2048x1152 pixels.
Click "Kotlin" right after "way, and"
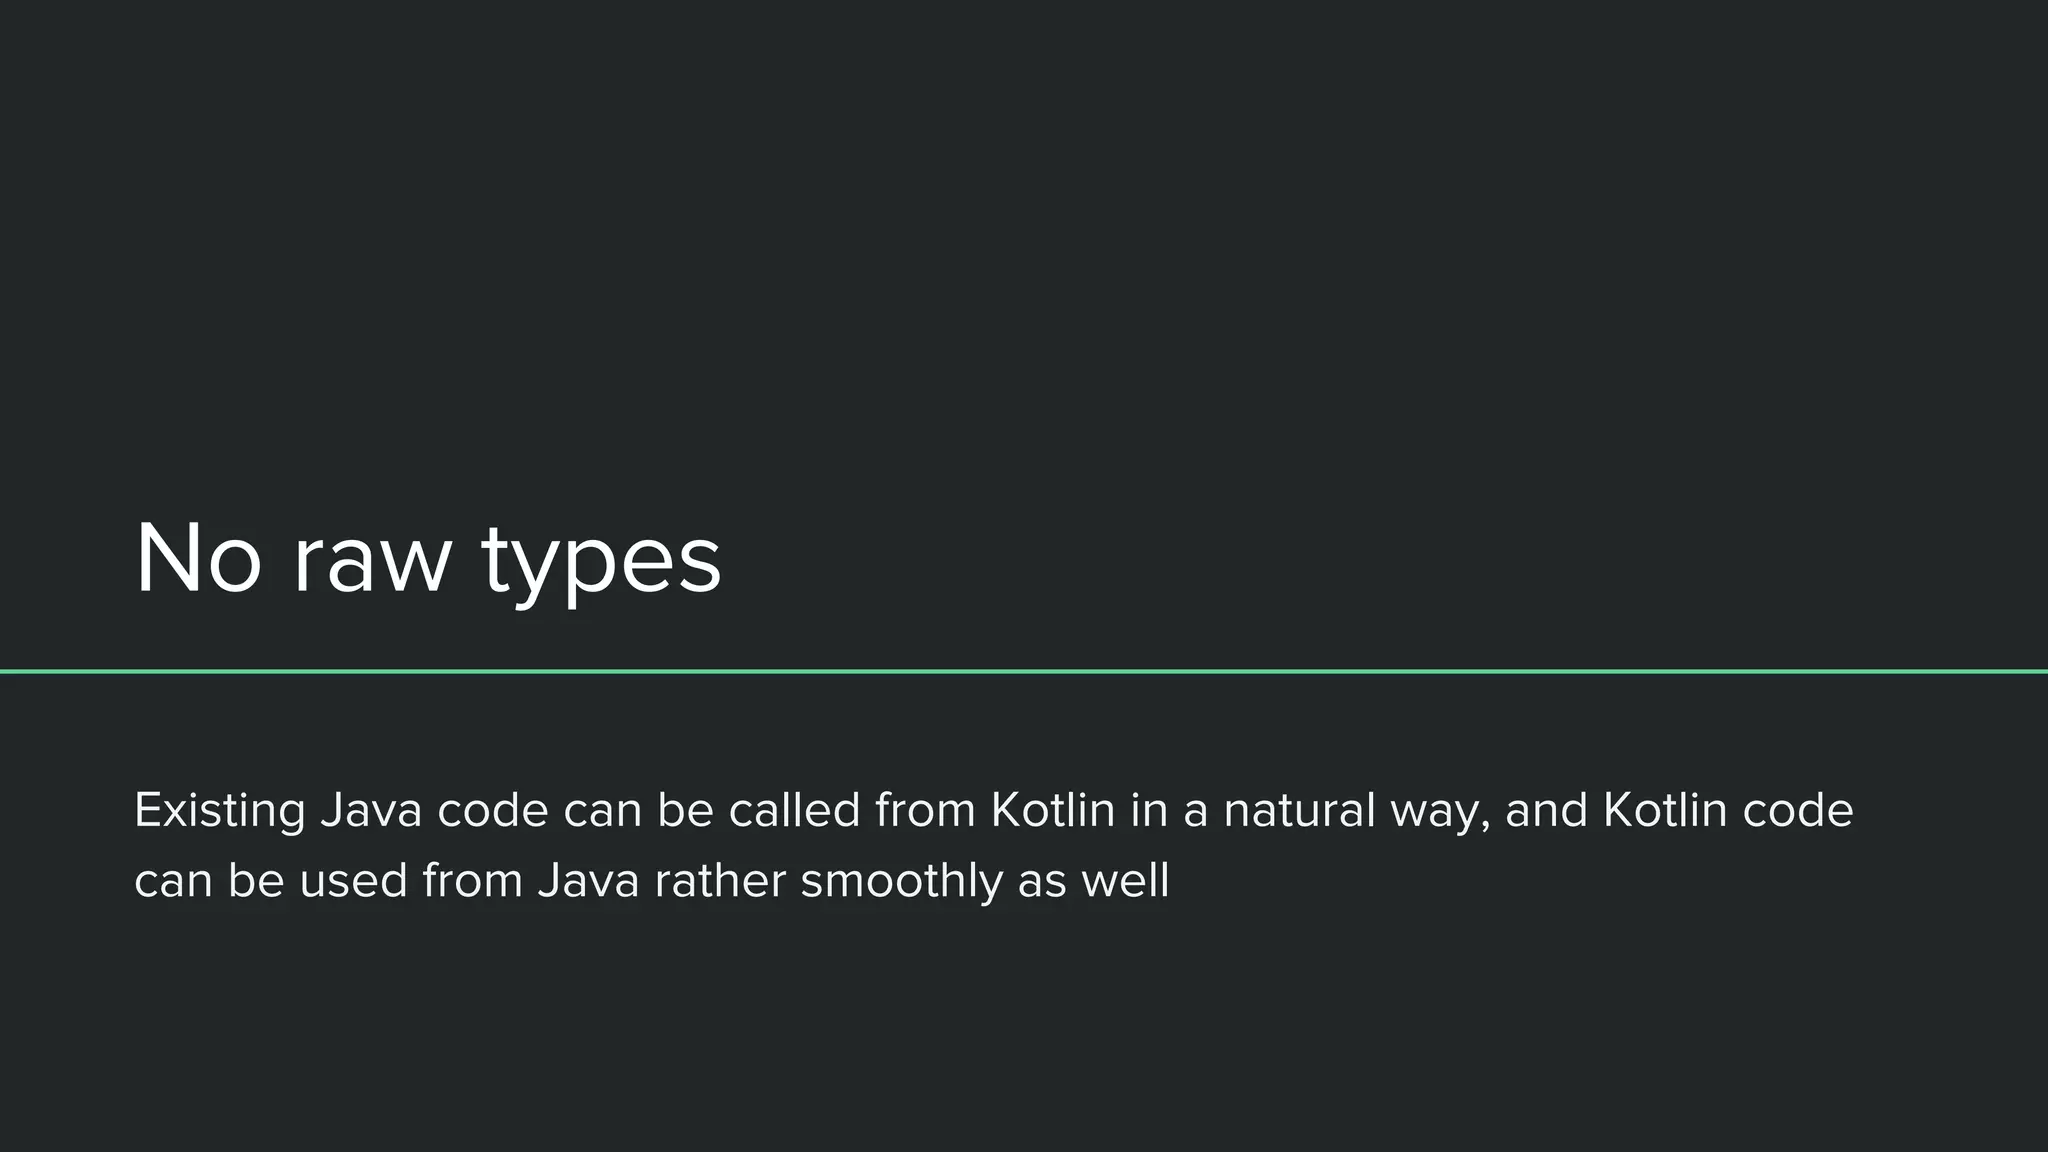1665,810
